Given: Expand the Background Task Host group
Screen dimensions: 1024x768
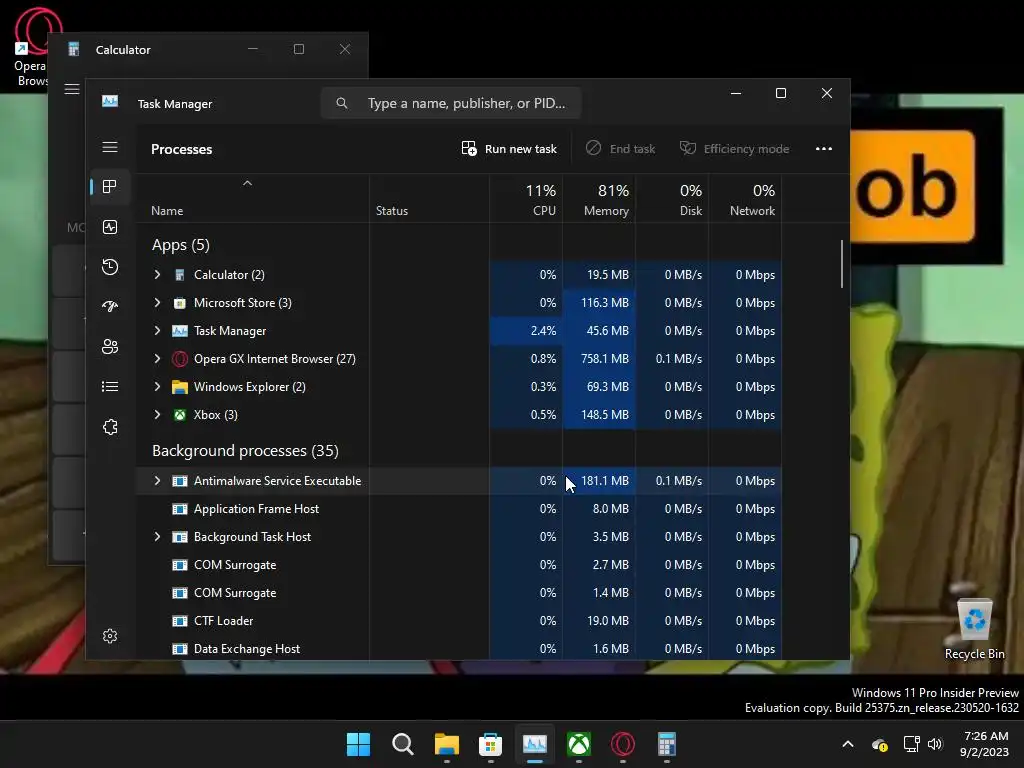Looking at the screenshot, I should (157, 537).
